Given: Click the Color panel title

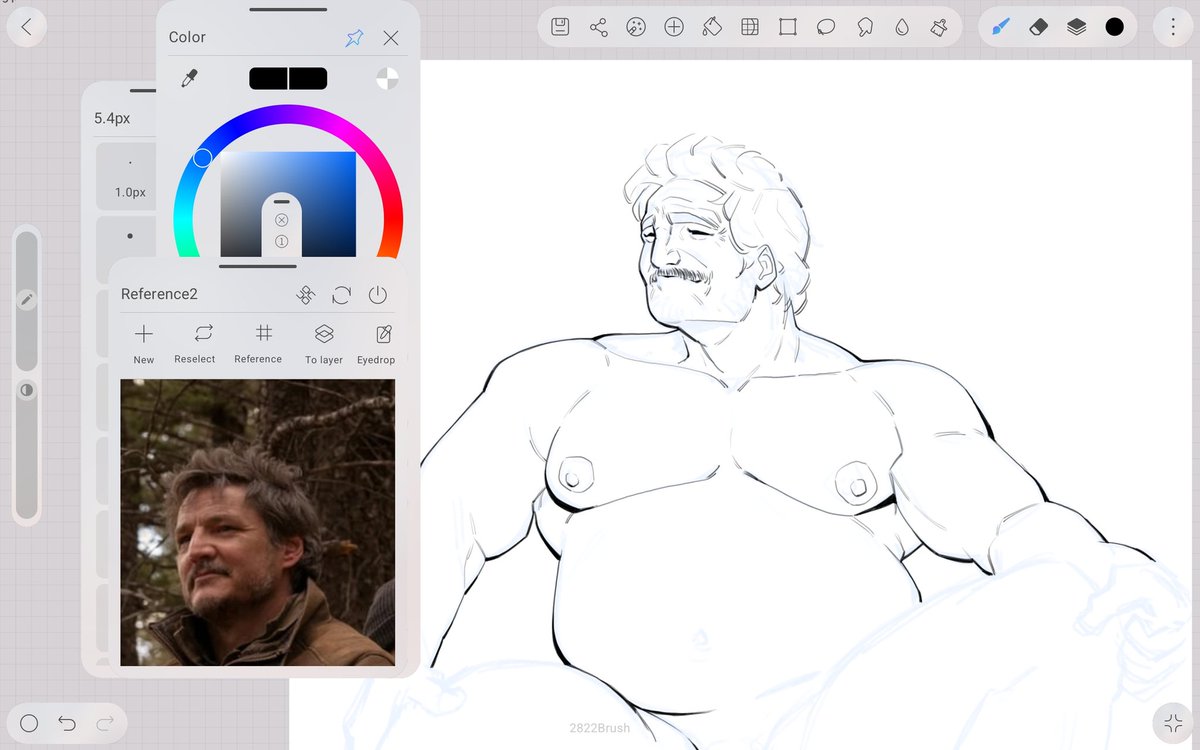Looking at the screenshot, I should pyautogui.click(x=187, y=37).
